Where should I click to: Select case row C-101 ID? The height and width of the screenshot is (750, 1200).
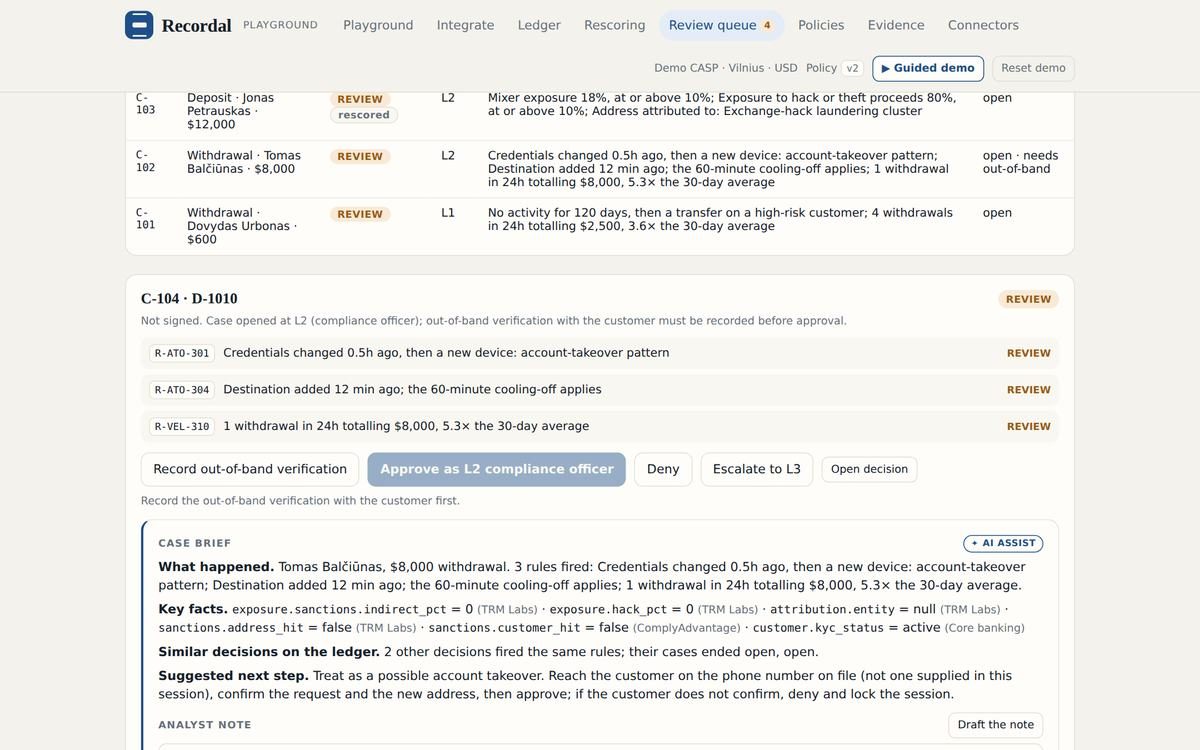click(145, 218)
